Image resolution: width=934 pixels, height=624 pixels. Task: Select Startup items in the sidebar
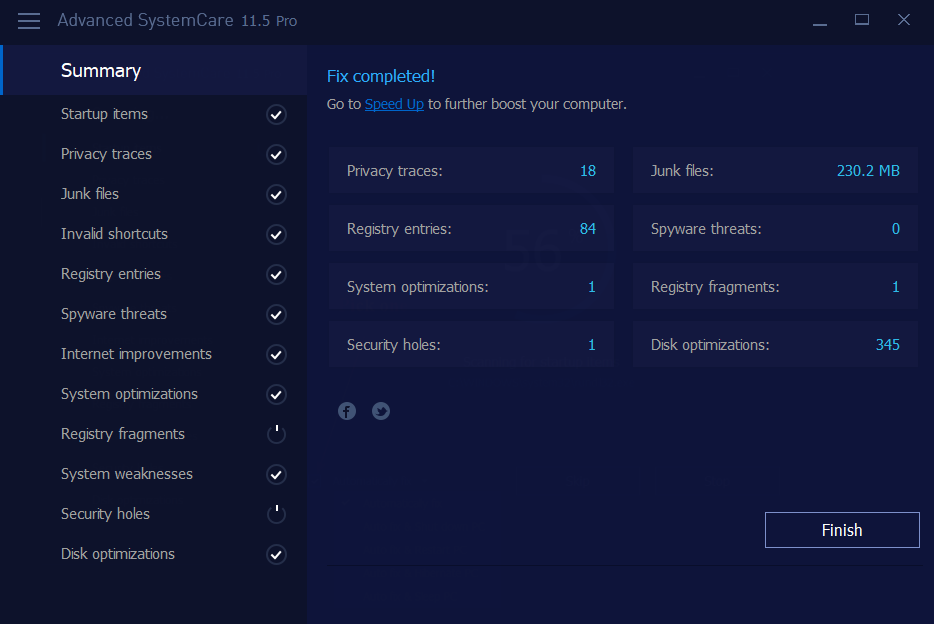click(104, 114)
